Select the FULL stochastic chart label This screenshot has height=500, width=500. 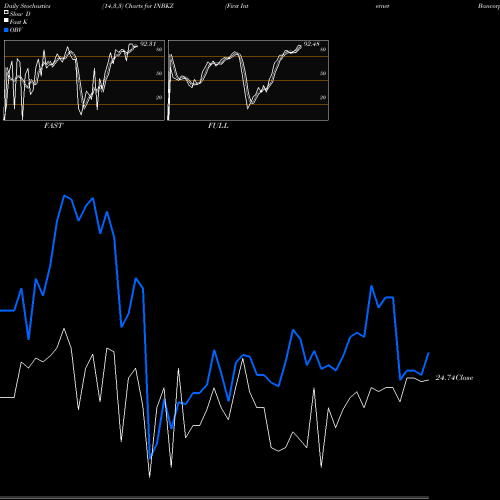(218, 126)
